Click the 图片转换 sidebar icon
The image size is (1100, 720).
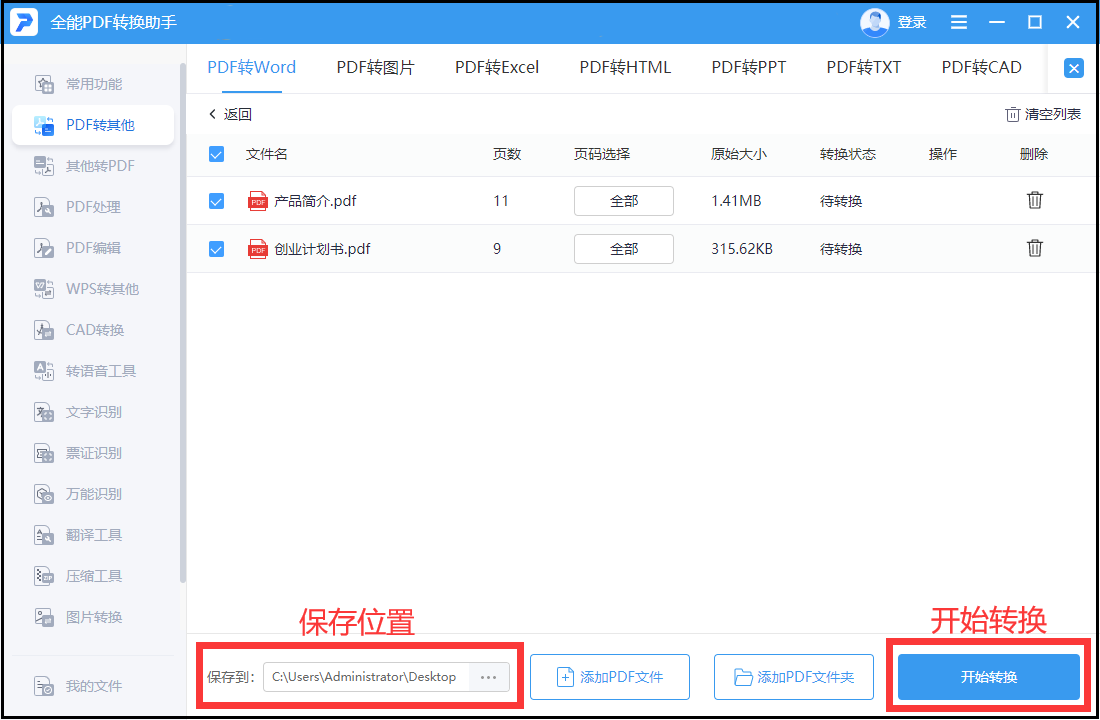(x=44, y=617)
